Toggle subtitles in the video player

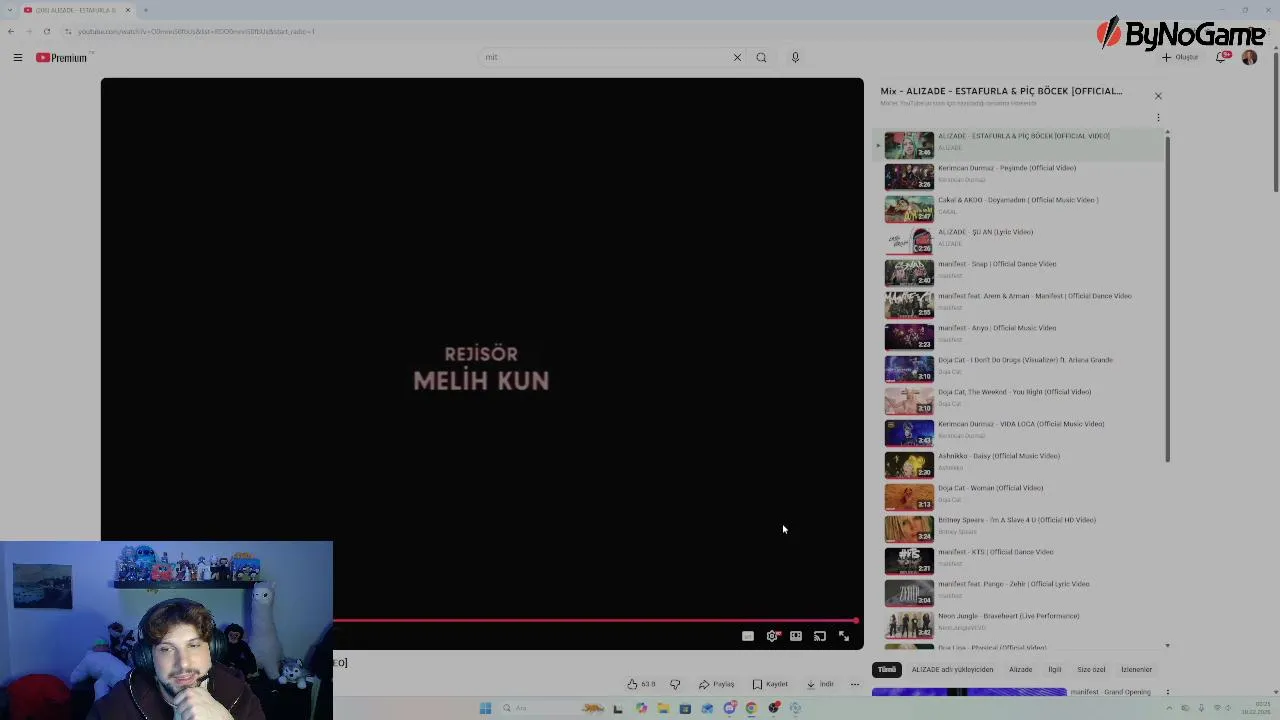(x=747, y=636)
